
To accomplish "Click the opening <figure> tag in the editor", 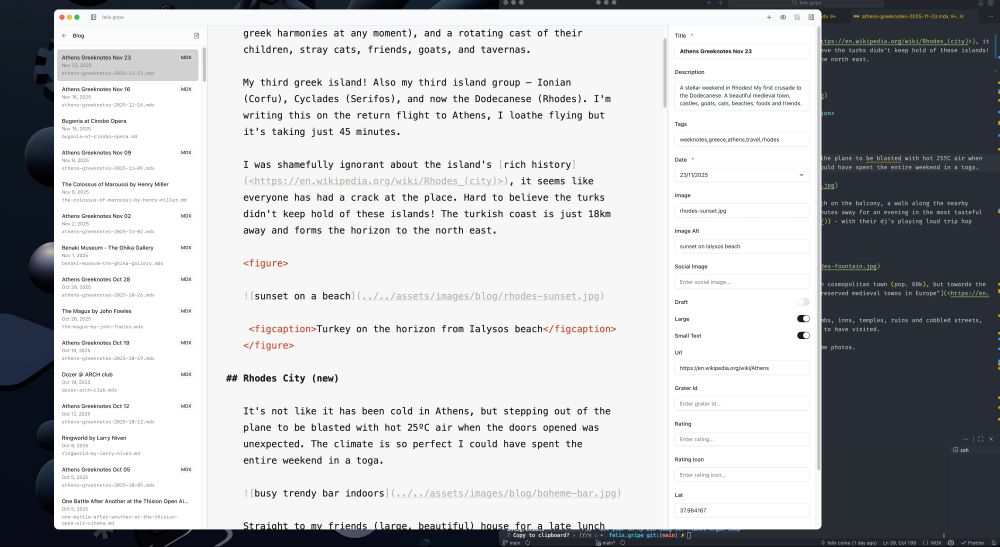I will 265,263.
